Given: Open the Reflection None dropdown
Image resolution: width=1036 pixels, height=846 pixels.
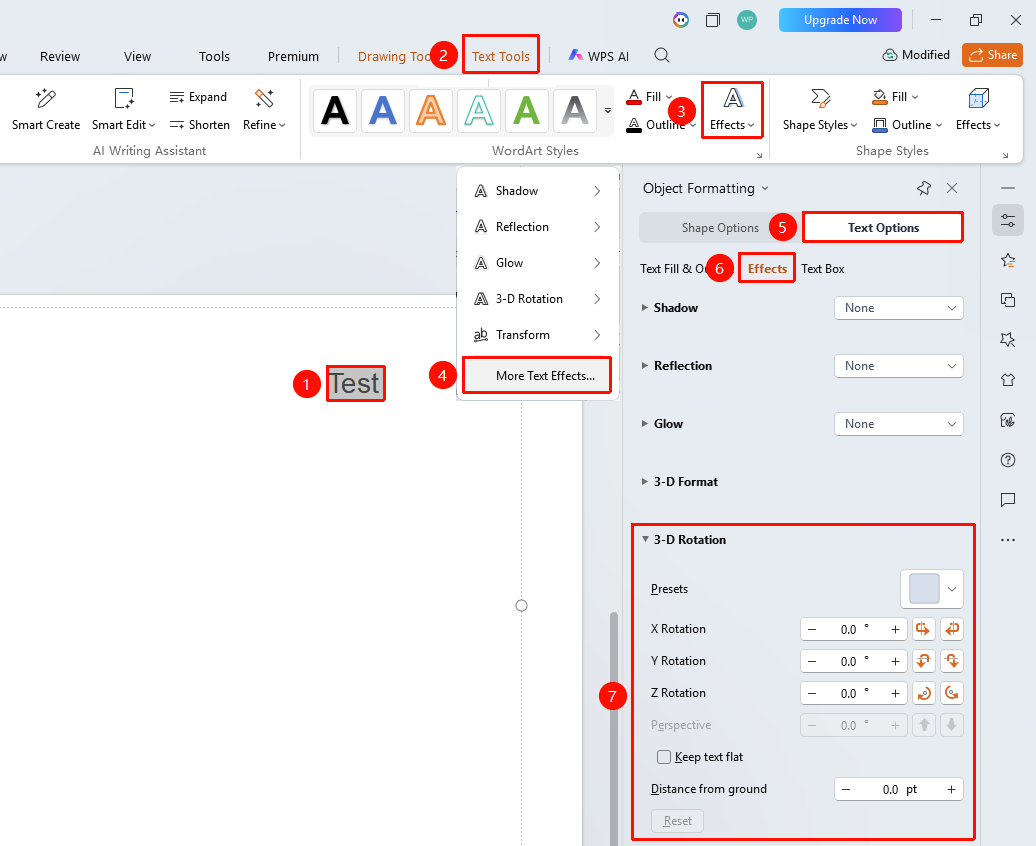Looking at the screenshot, I should click(899, 366).
